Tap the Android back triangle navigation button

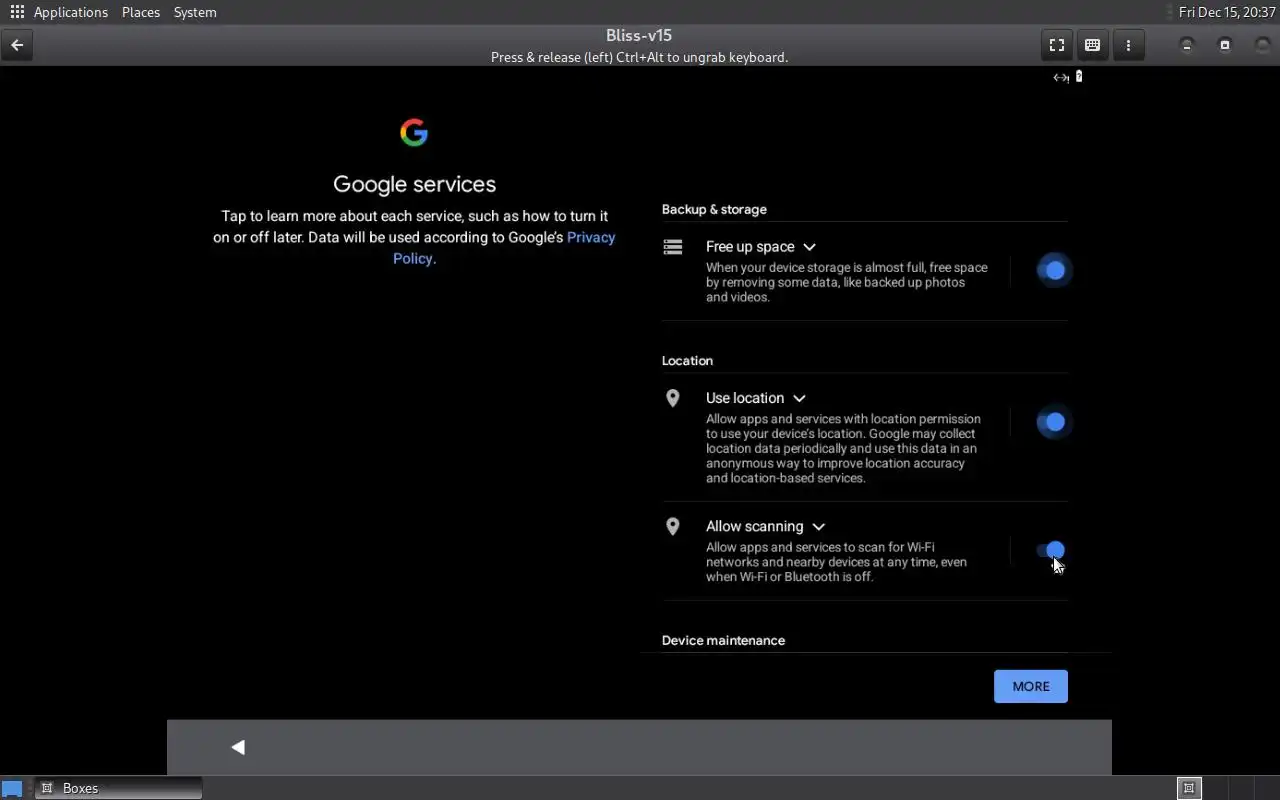238,747
